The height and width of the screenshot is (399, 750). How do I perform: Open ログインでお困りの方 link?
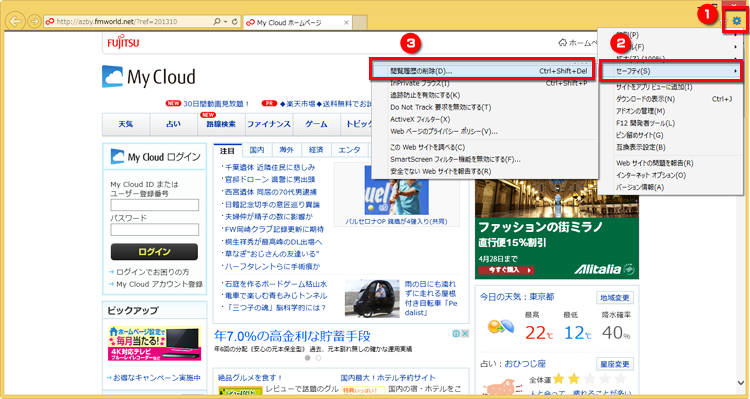(x=153, y=272)
